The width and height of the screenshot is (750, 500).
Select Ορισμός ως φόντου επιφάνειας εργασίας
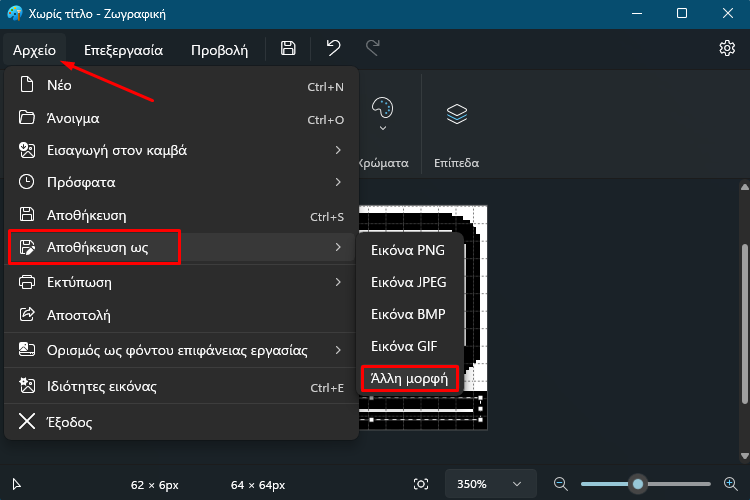pos(181,350)
